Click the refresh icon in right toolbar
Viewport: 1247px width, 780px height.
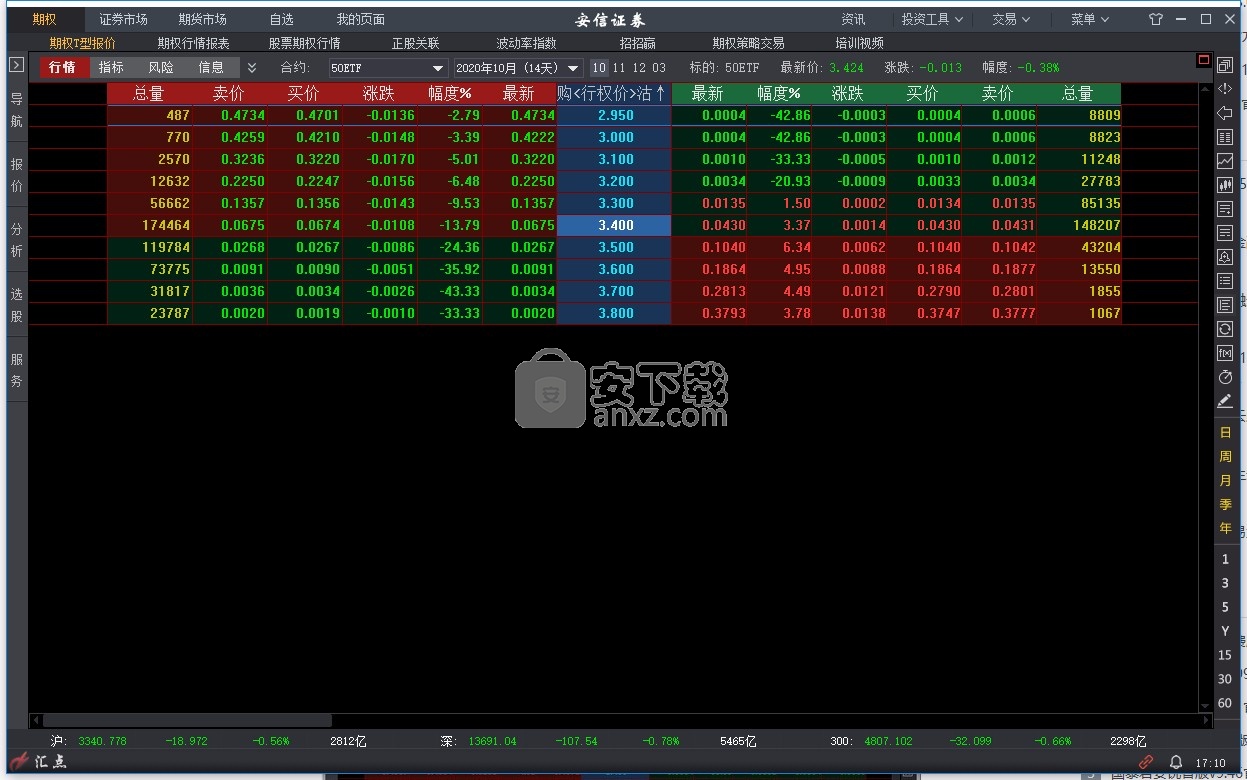(x=1225, y=329)
